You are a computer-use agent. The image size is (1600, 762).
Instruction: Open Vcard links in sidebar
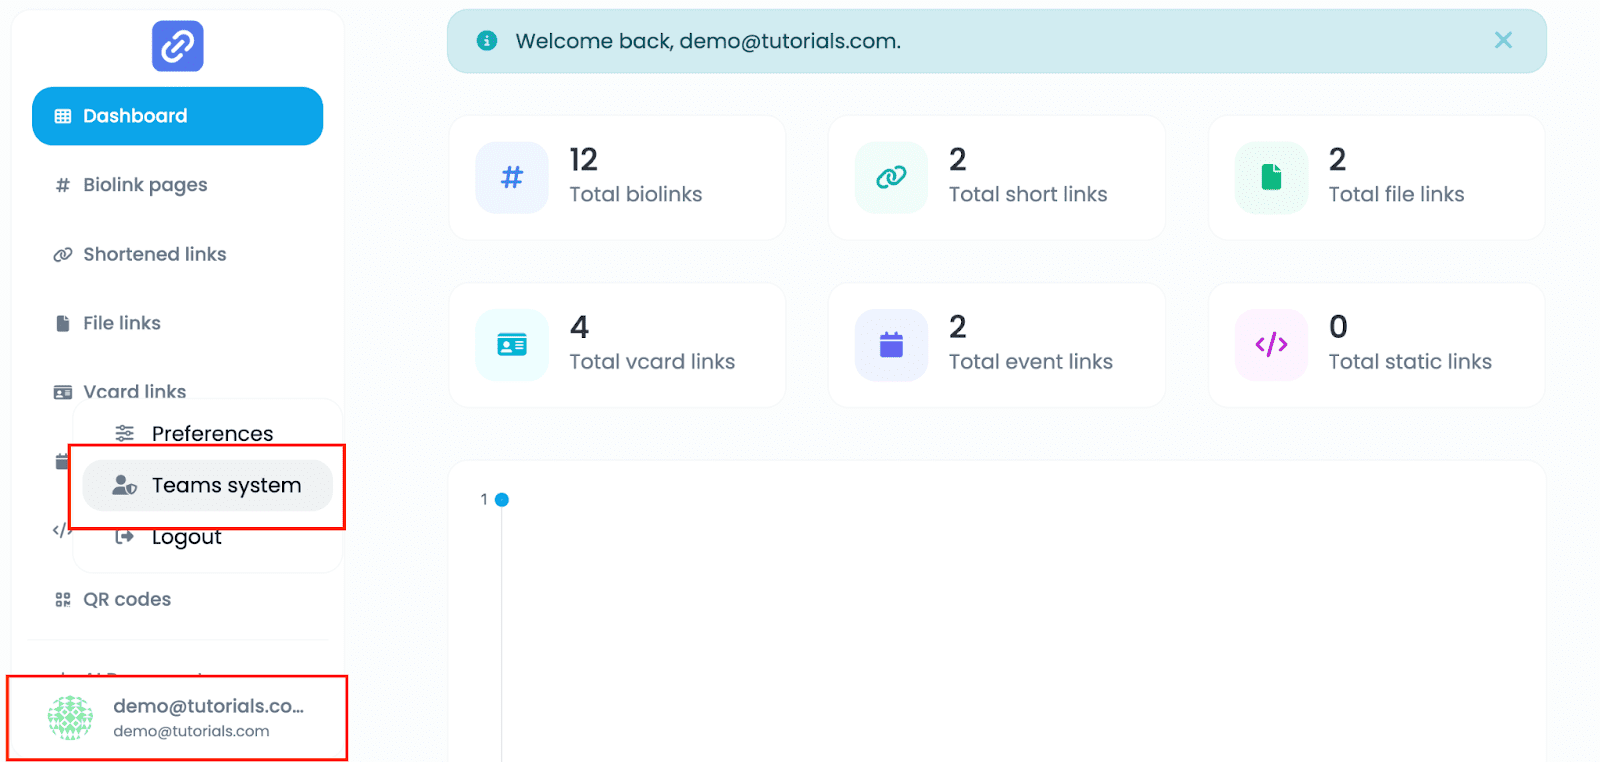(134, 390)
